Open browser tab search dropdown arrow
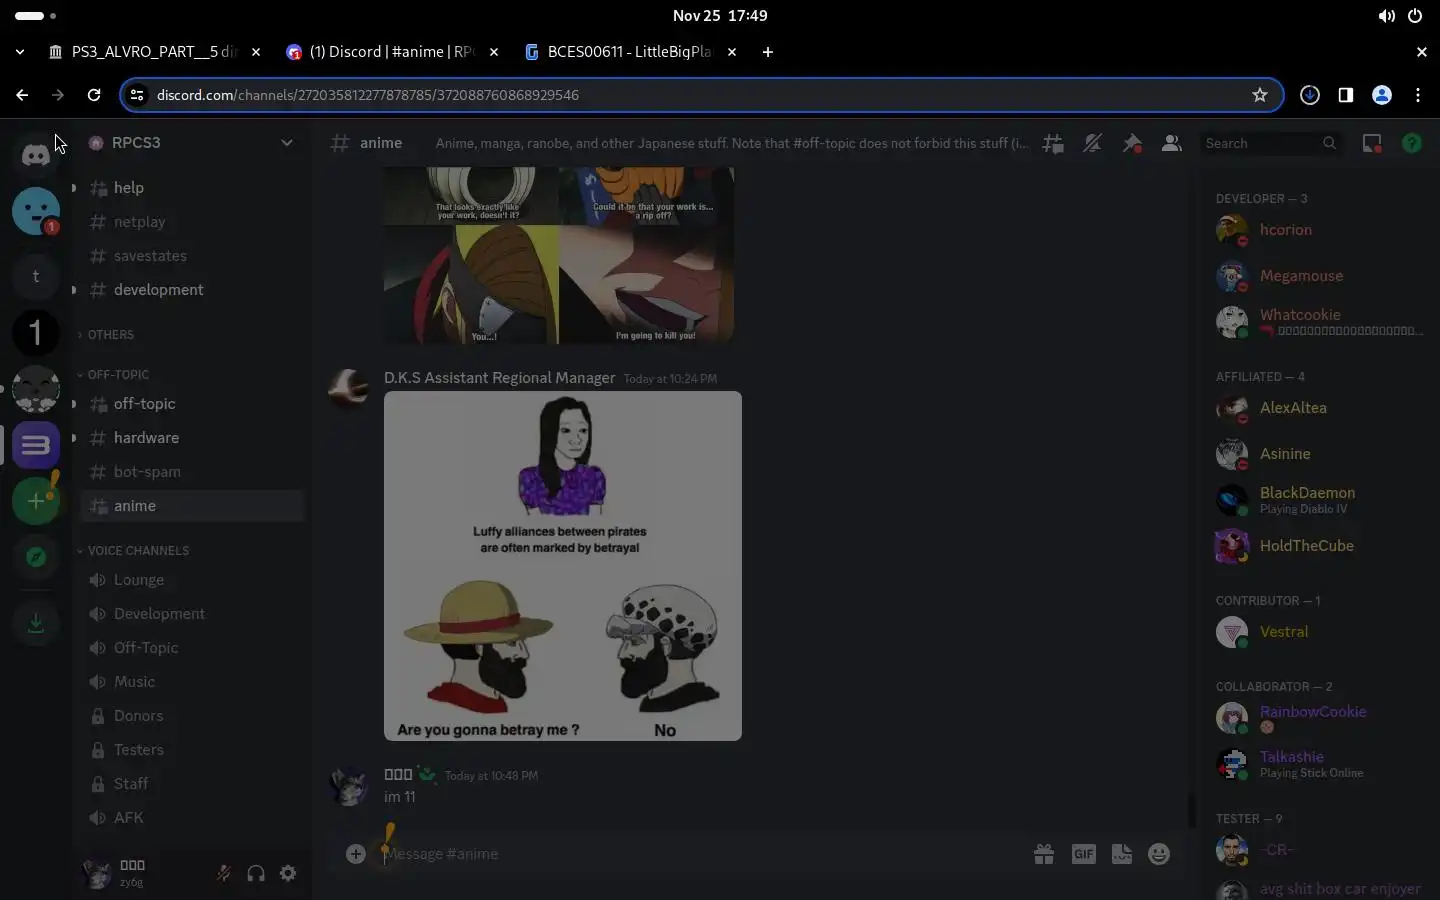Viewport: 1440px width, 900px height. pos(20,52)
